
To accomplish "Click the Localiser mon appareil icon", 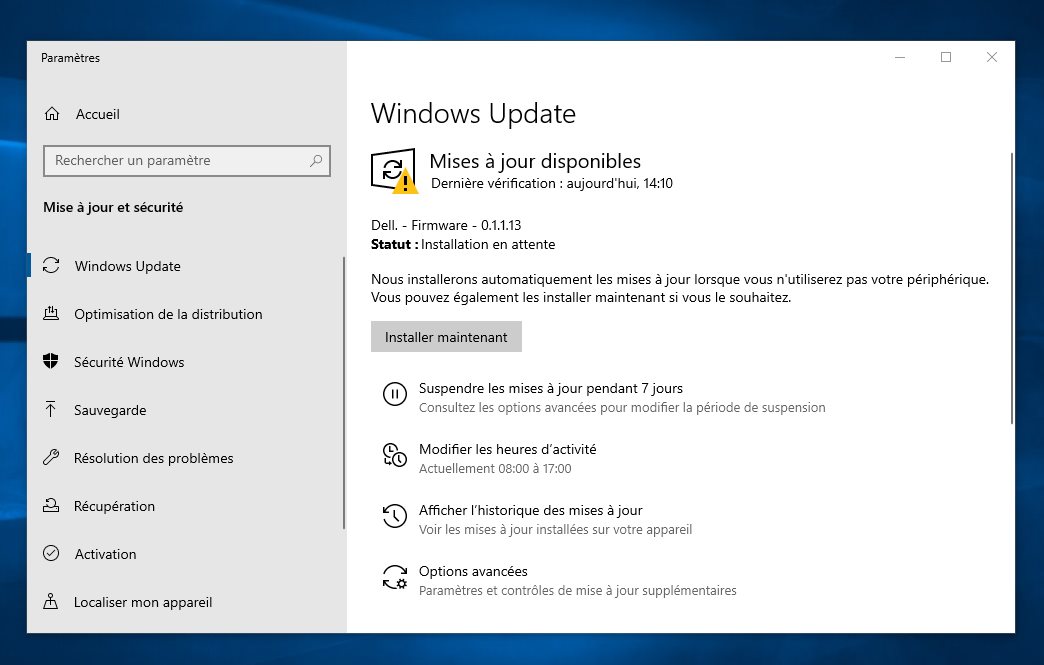I will [51, 601].
